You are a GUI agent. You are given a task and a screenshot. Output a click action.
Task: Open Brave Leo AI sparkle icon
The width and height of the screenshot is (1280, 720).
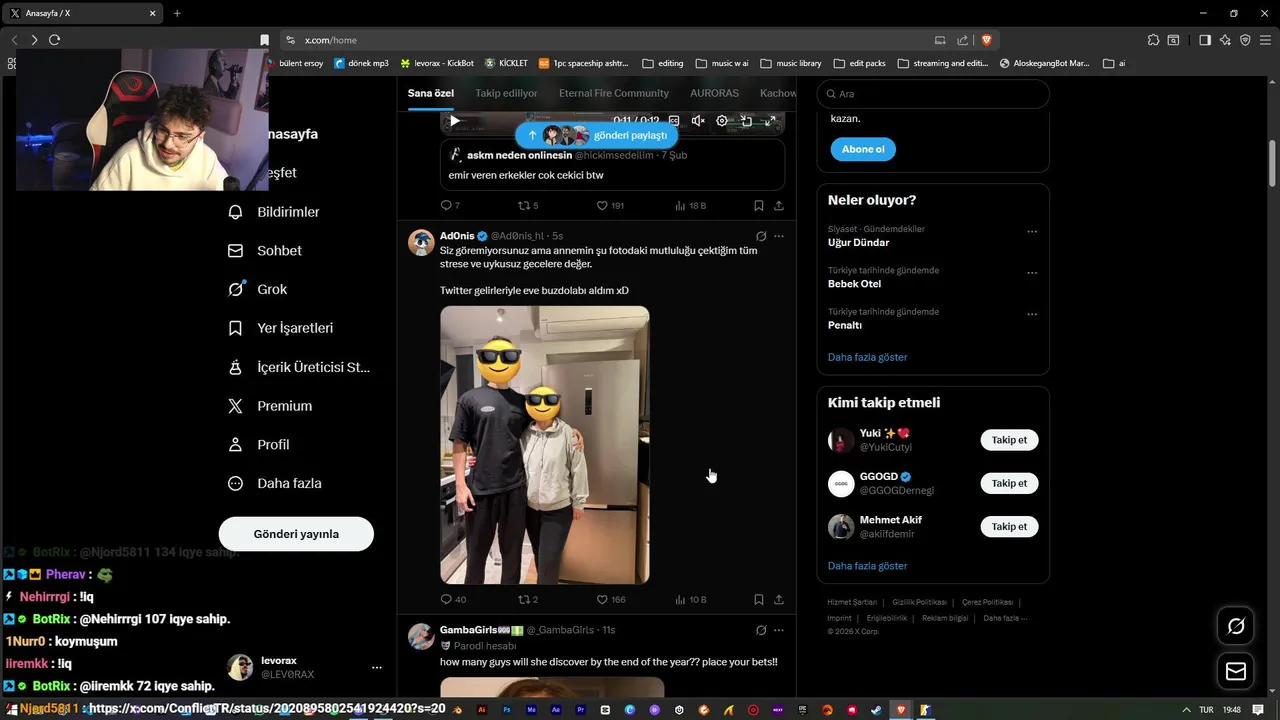(1225, 40)
